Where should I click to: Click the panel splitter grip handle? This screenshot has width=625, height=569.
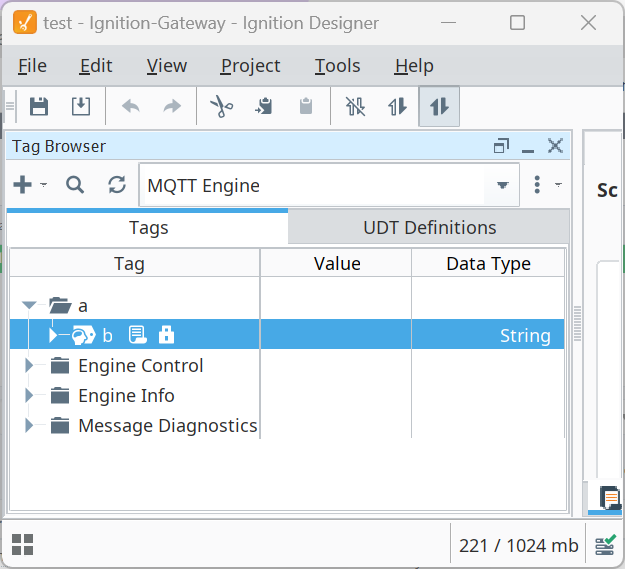pos(577,323)
